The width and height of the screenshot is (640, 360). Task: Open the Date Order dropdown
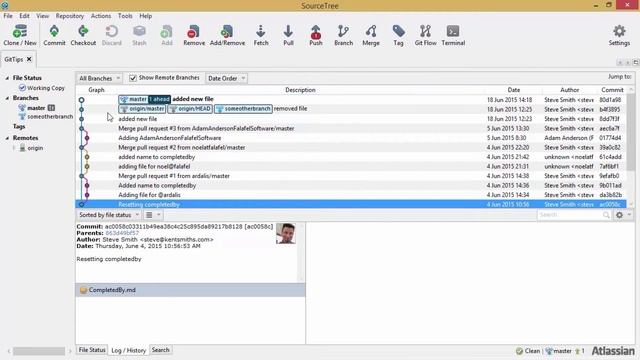(x=226, y=78)
